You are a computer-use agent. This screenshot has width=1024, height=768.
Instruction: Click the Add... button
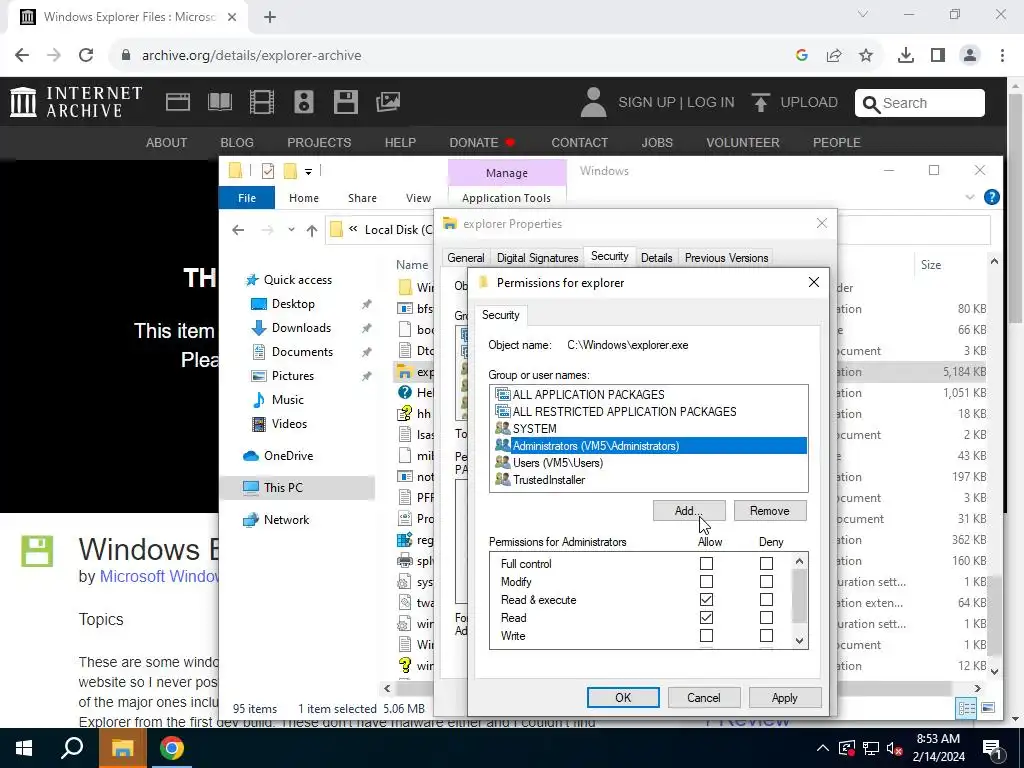(689, 511)
